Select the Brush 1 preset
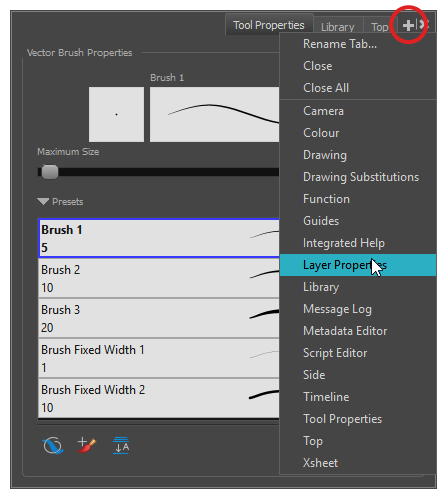This screenshot has width=447, height=499. (x=159, y=238)
